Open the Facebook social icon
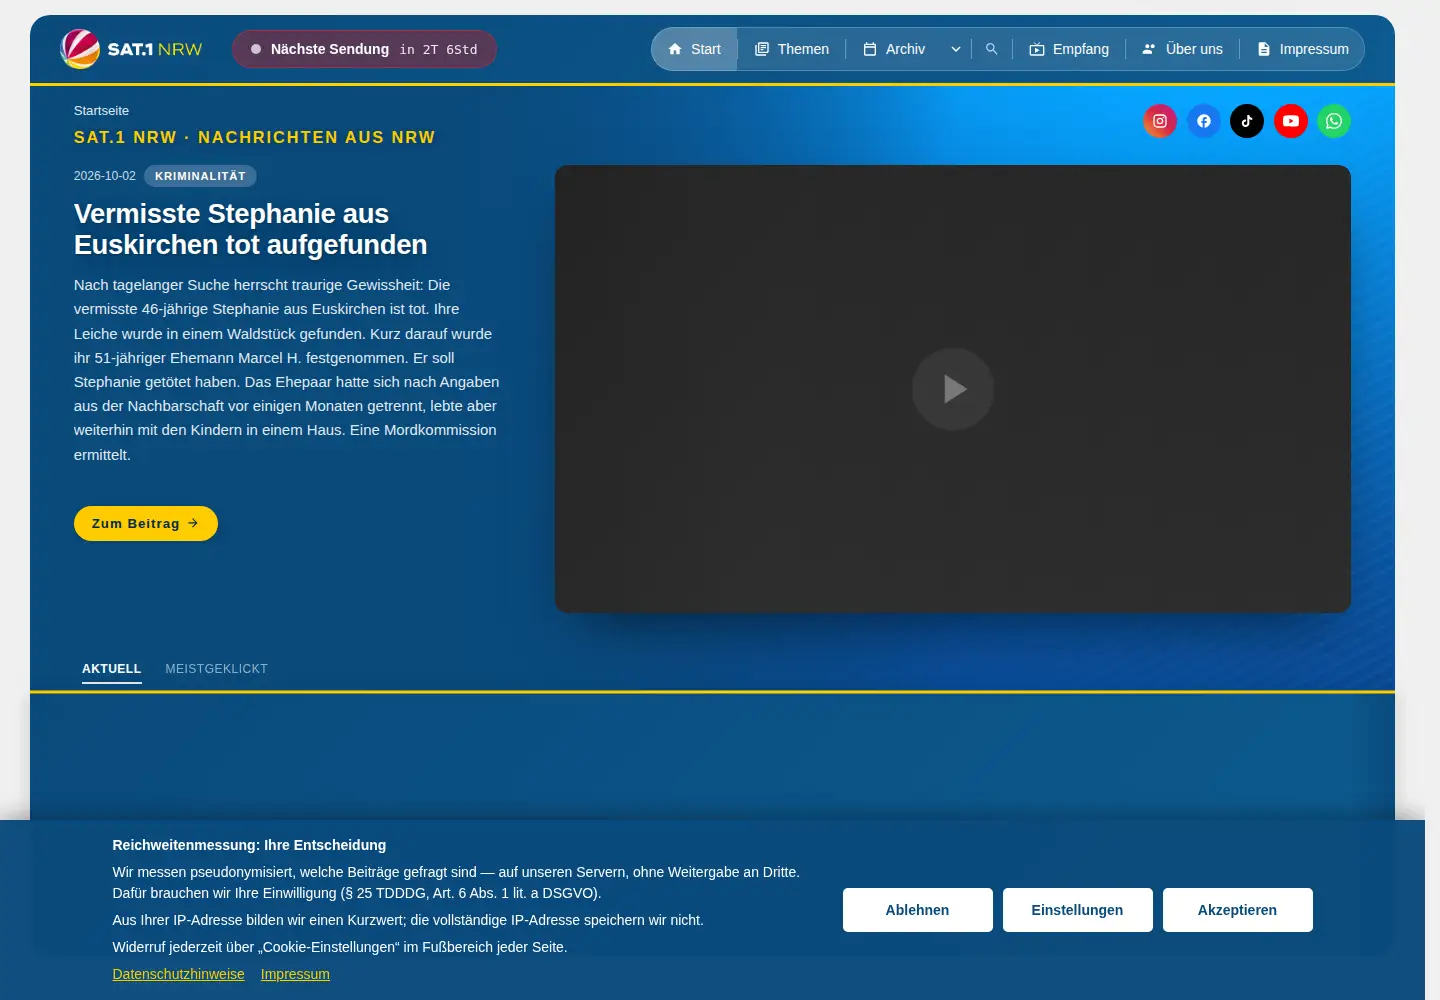This screenshot has height=1000, width=1440. [1204, 121]
